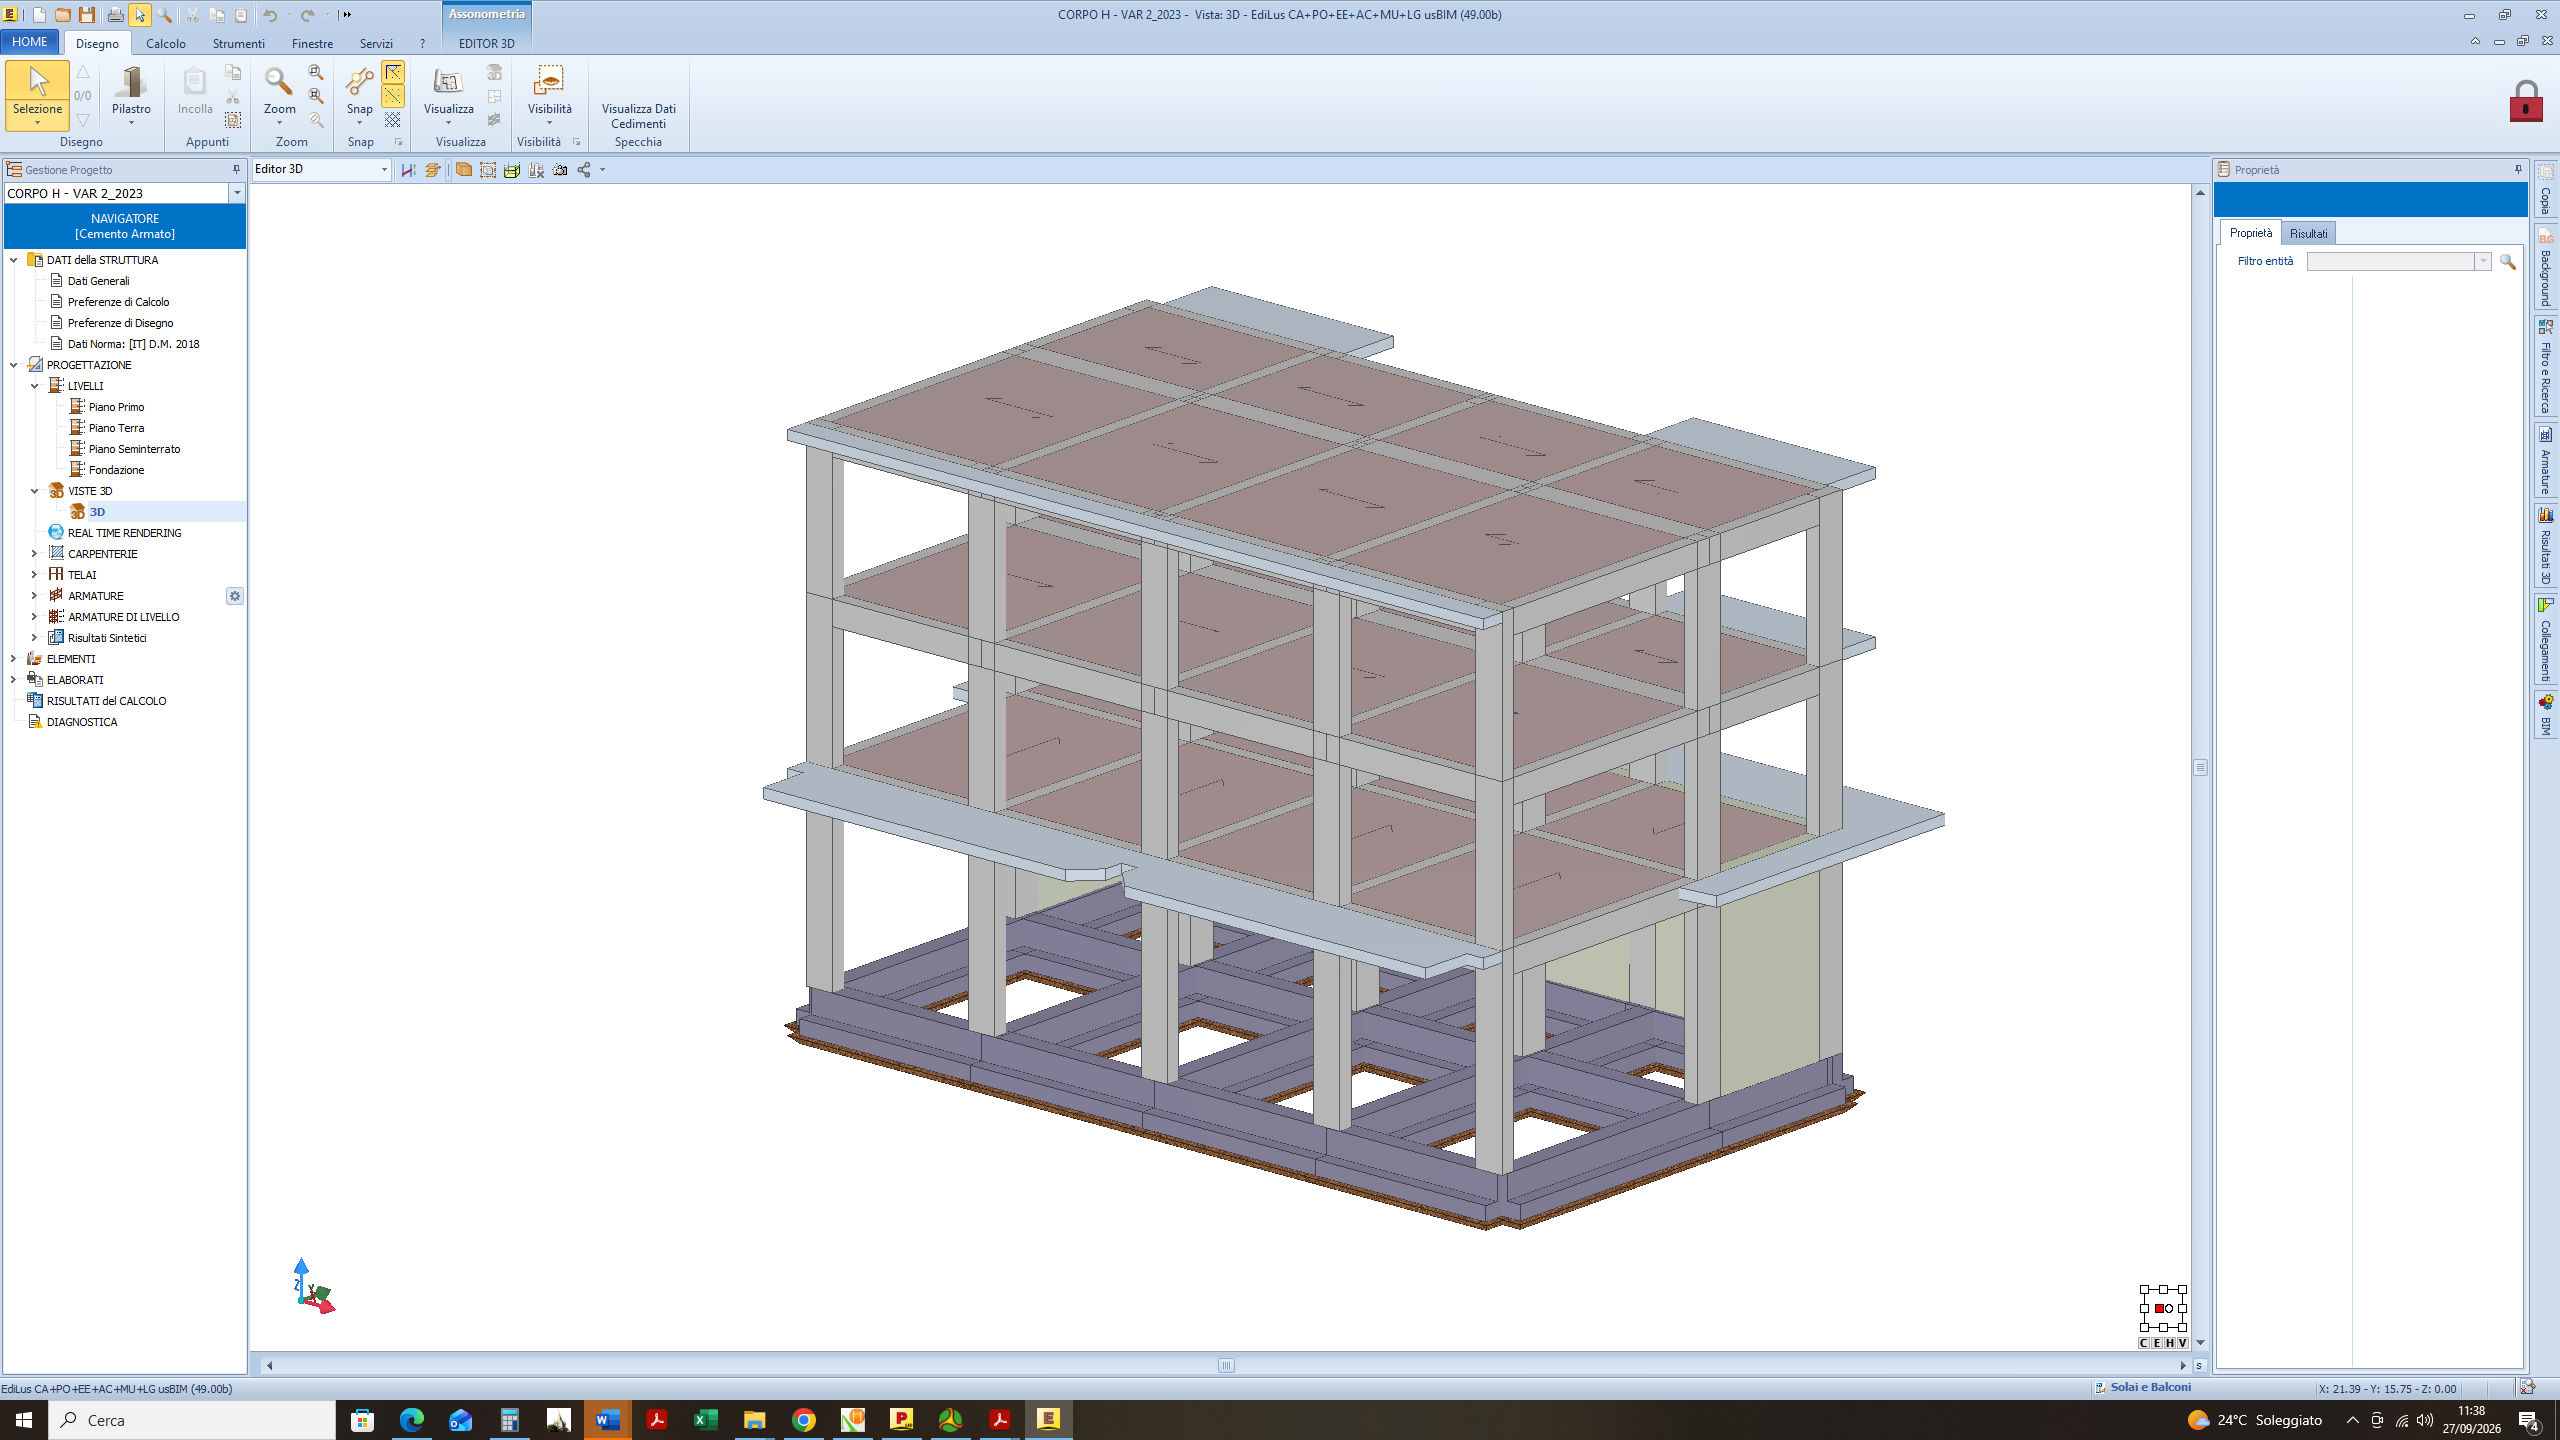Click the dashed wireframe box icon
This screenshot has width=2560, height=1440.
point(487,170)
